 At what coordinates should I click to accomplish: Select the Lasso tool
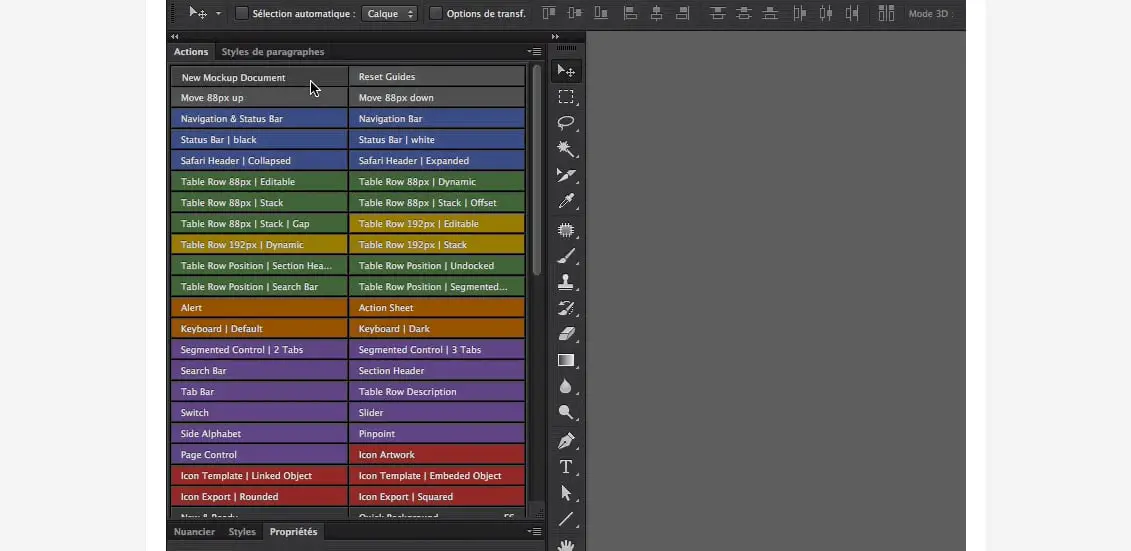(566, 123)
